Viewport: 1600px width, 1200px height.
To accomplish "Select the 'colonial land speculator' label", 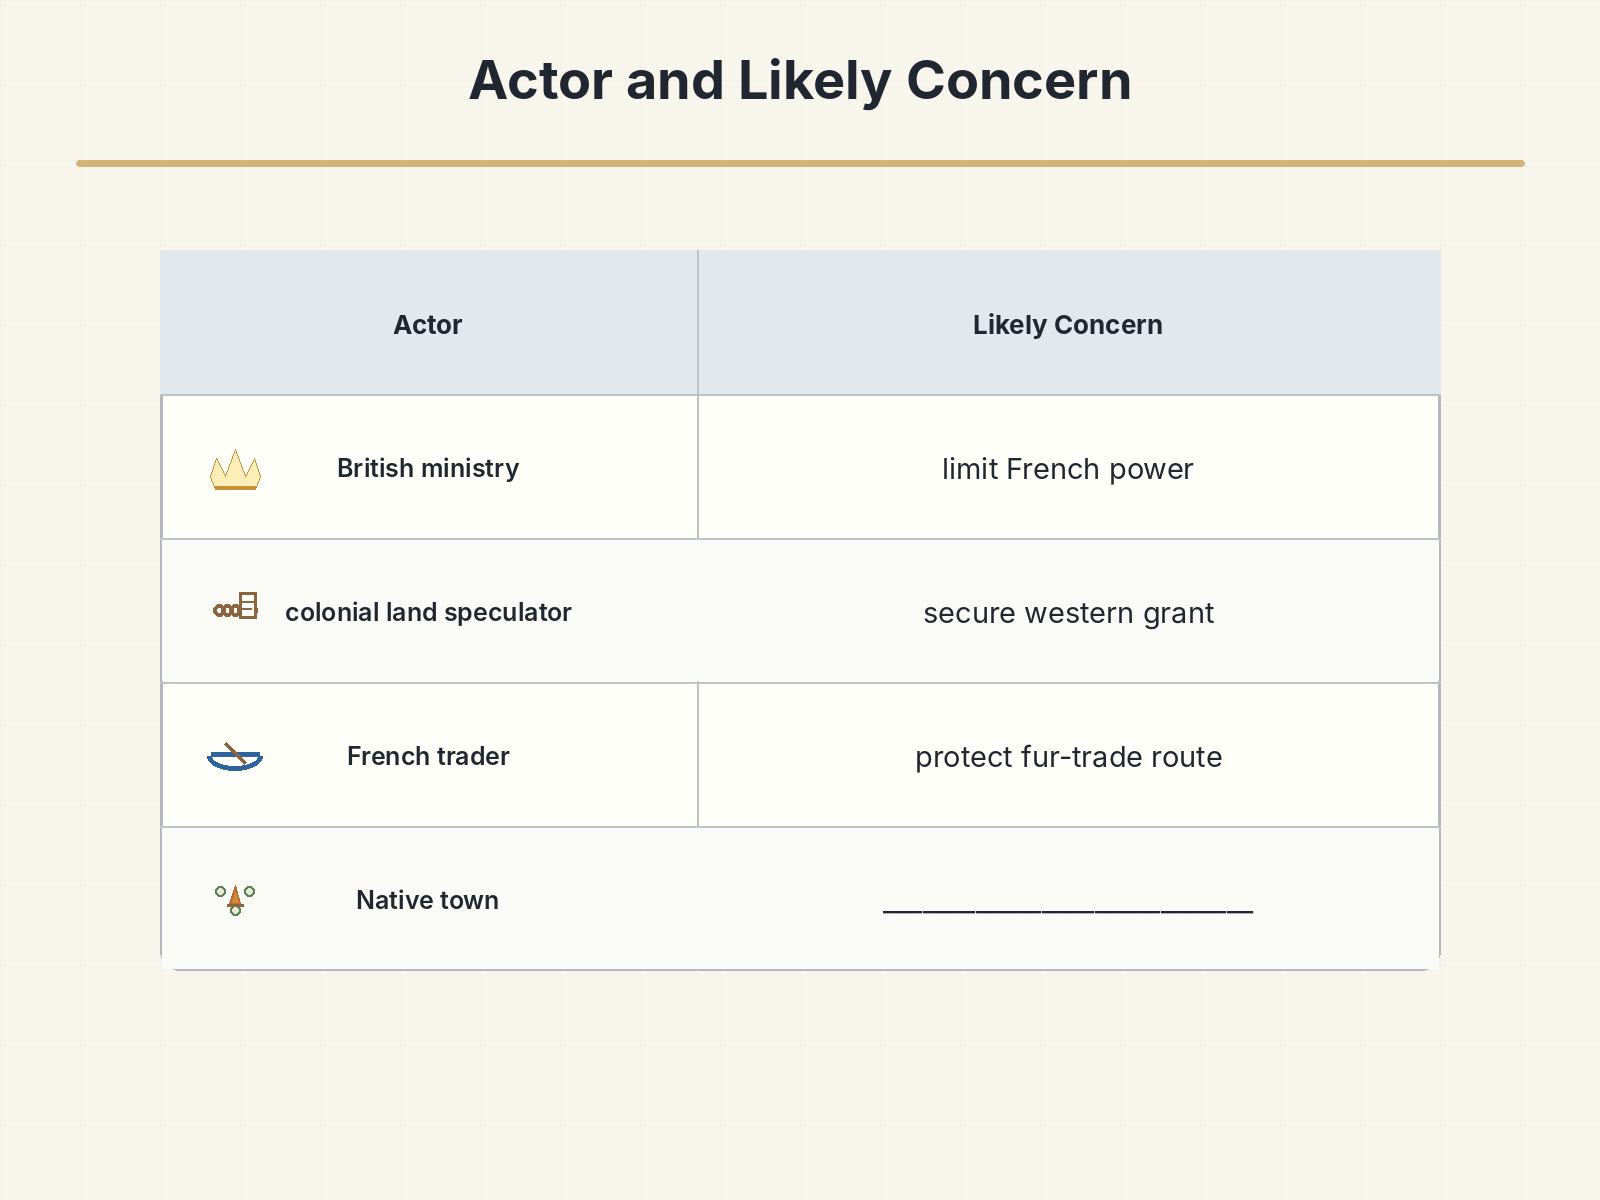I will 428,612.
